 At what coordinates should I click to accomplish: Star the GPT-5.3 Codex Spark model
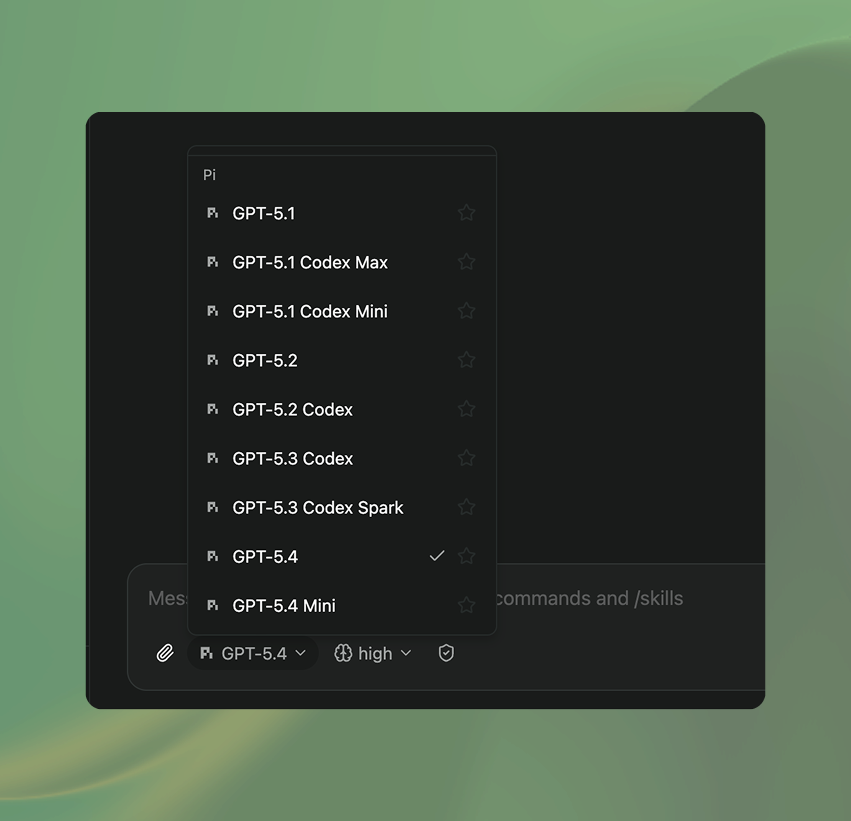[x=466, y=507]
